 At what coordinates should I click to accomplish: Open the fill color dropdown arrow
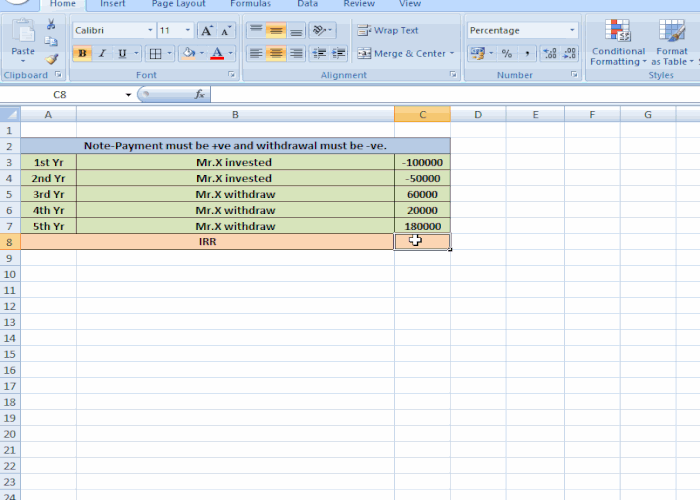[x=202, y=54]
